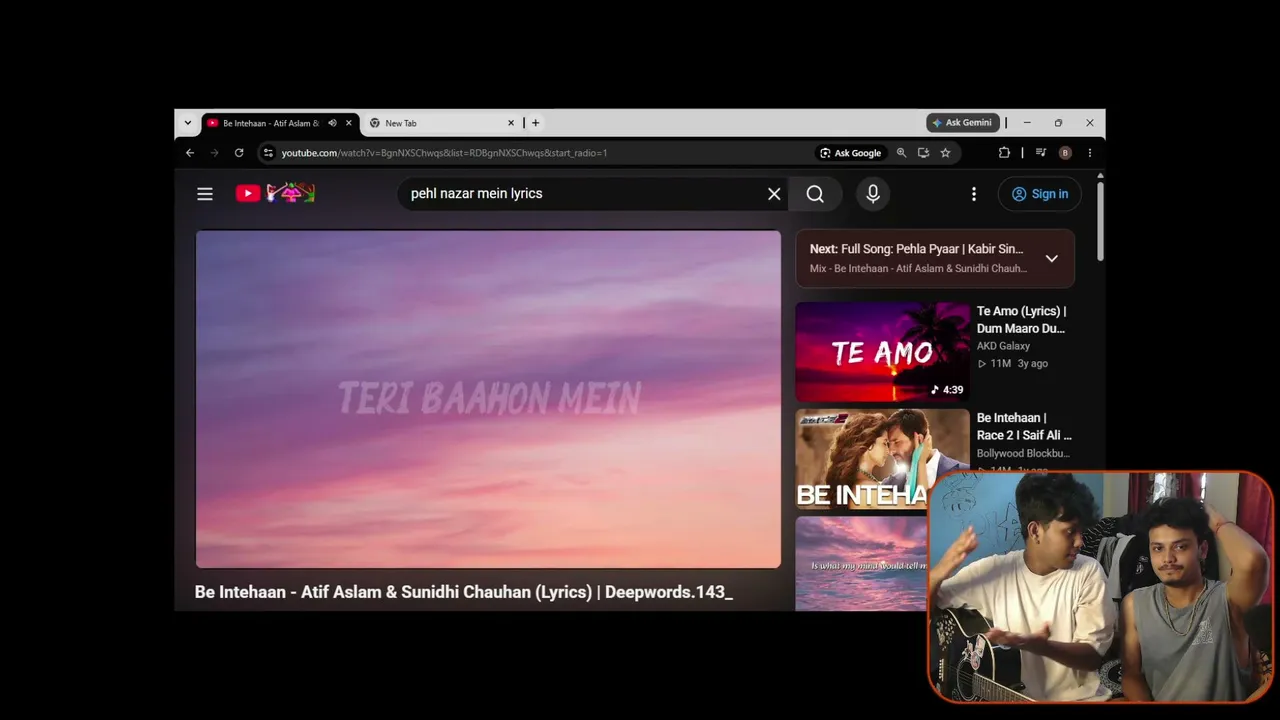Image resolution: width=1280 pixels, height=720 pixels.
Task: Open YouTube settings three-dot menu
Action: click(x=974, y=194)
